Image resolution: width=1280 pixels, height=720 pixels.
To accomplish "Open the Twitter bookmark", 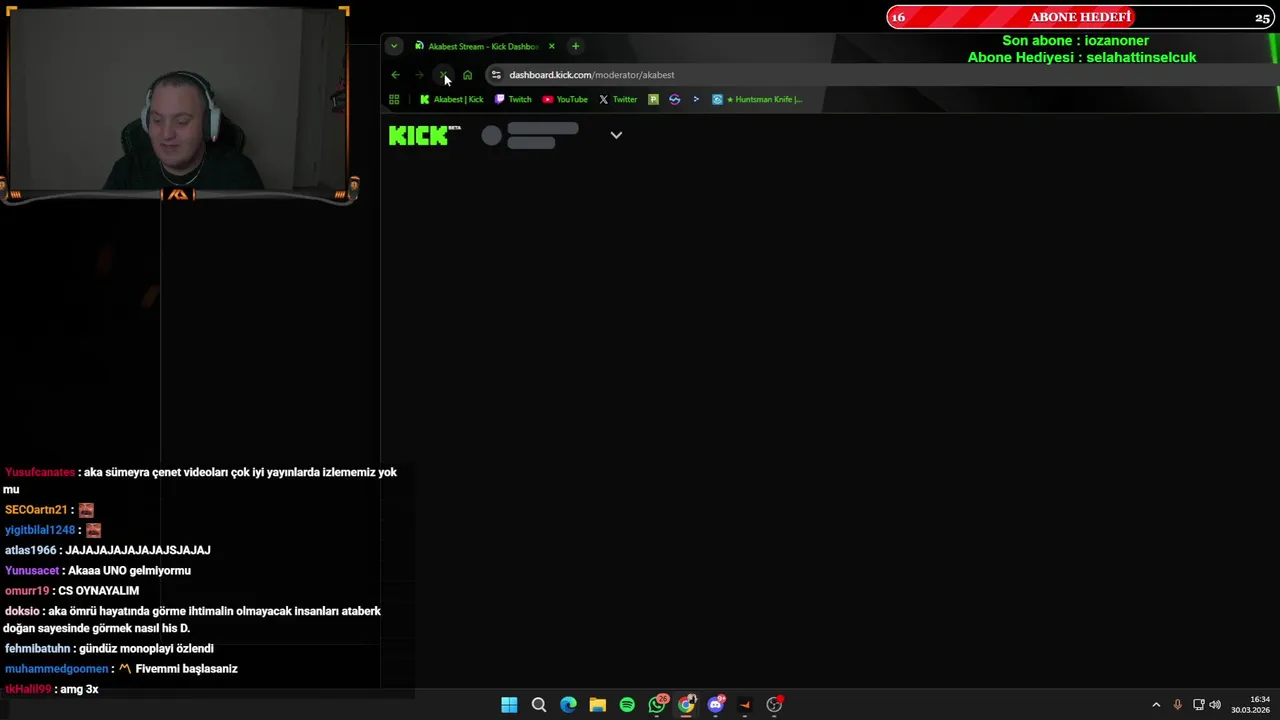I will 618,99.
